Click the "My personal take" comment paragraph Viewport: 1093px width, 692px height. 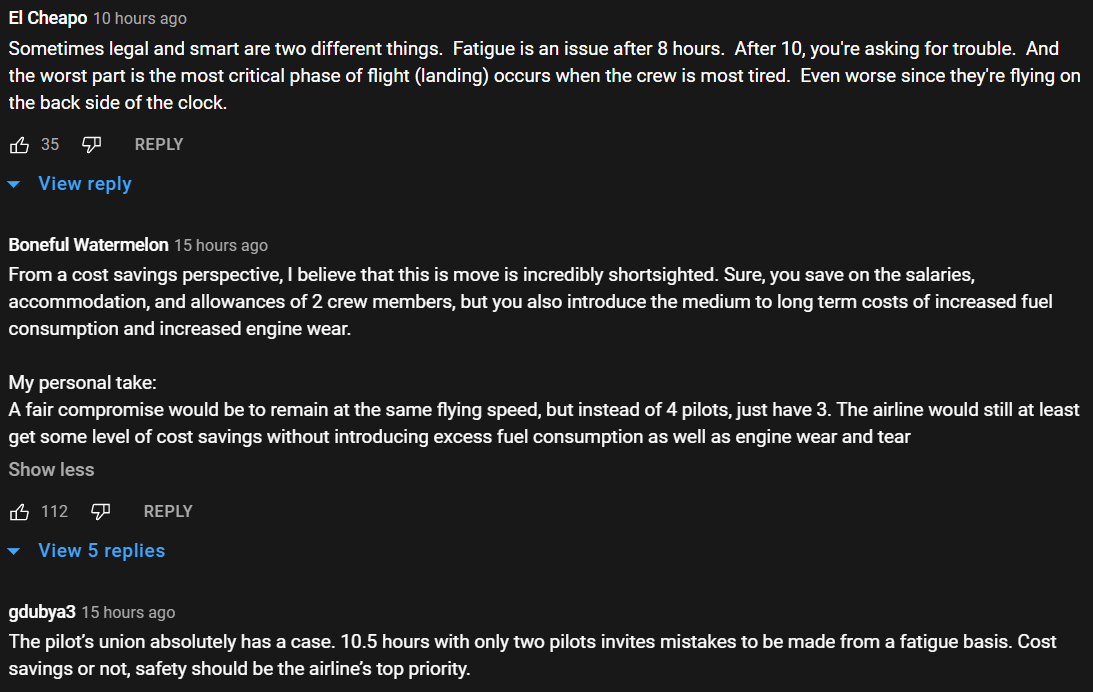click(540, 424)
